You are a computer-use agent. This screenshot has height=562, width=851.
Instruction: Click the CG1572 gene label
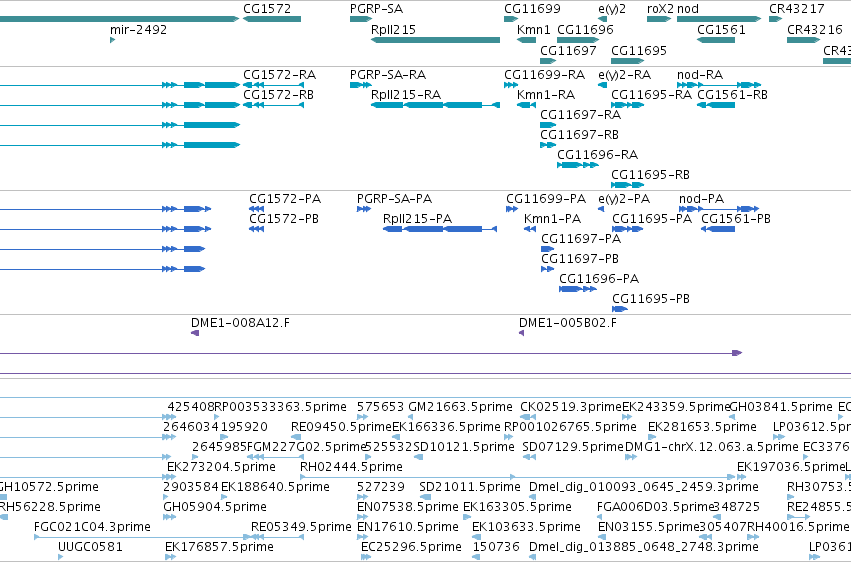(266, 9)
